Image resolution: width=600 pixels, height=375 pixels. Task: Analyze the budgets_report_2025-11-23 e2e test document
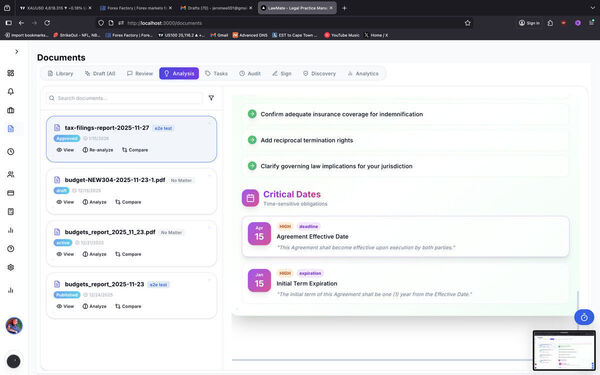pyautogui.click(x=95, y=307)
